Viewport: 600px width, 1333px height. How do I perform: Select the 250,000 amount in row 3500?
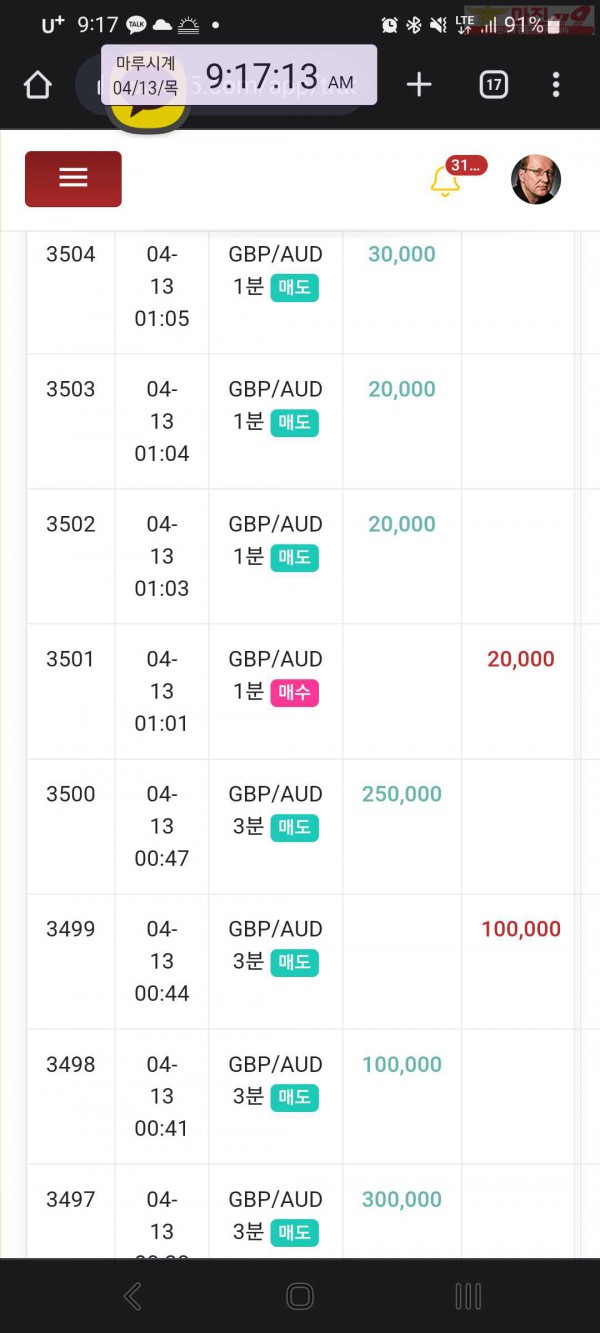click(x=402, y=794)
